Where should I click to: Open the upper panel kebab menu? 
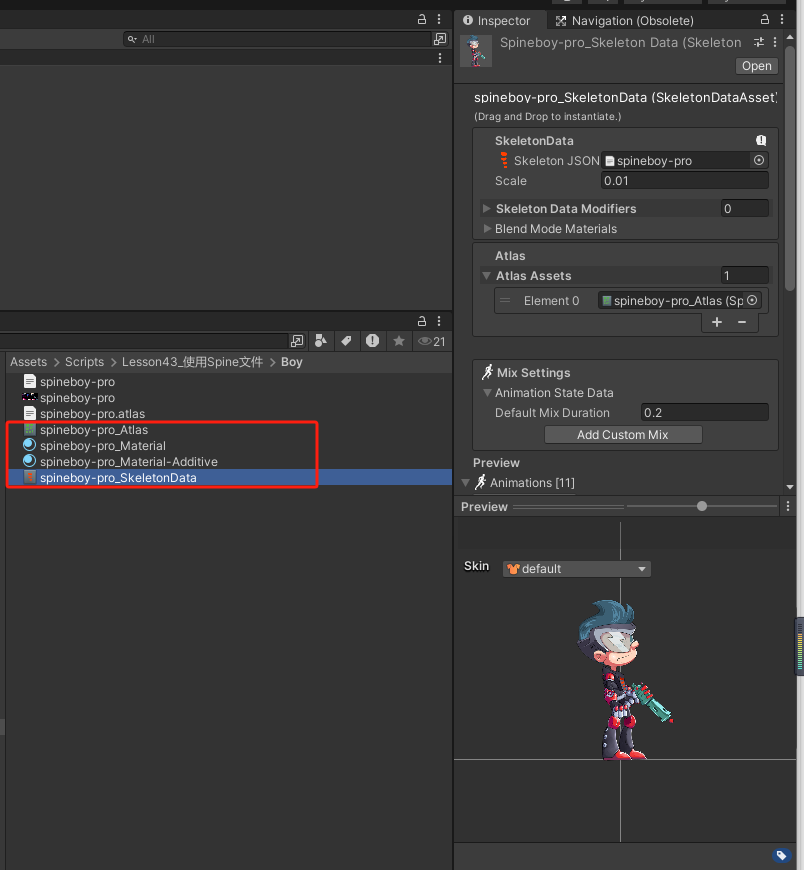(x=439, y=19)
